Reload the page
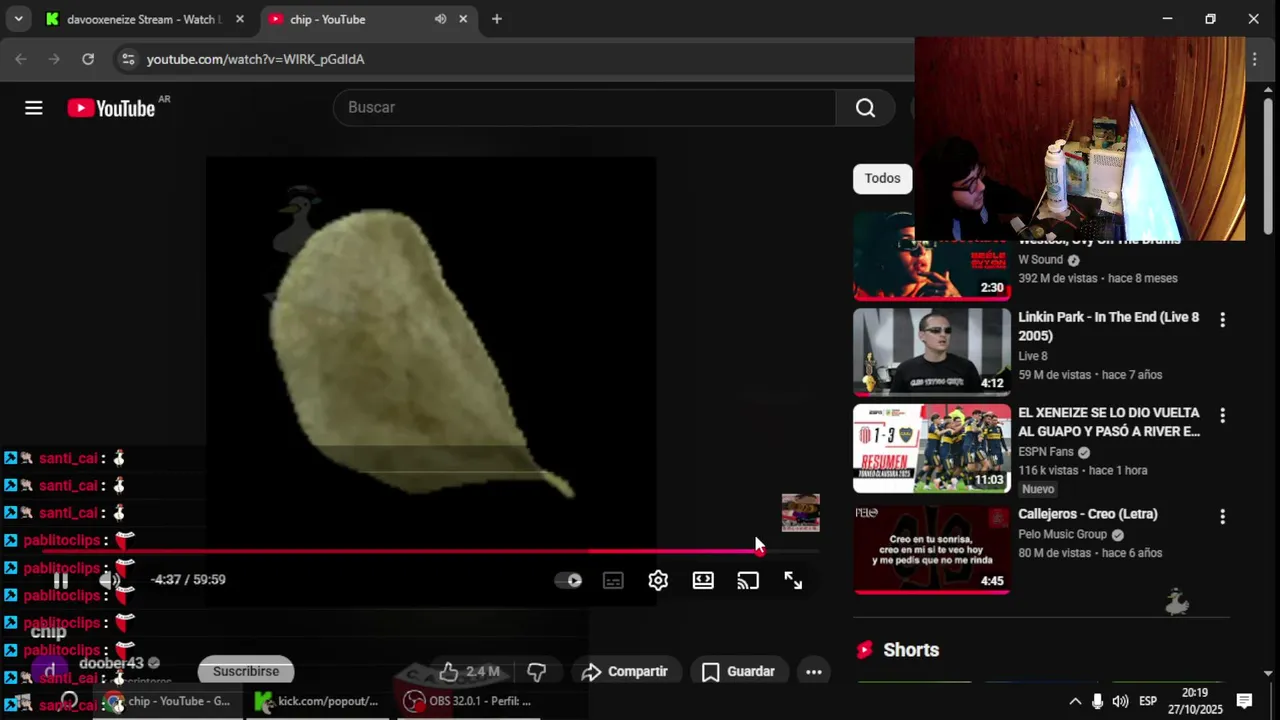This screenshot has width=1280, height=720. click(88, 59)
